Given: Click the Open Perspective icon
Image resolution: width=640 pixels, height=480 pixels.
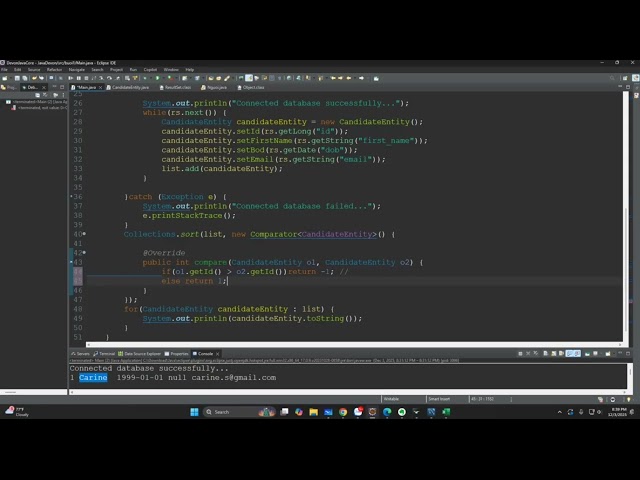Looking at the screenshot, I should [625, 78].
